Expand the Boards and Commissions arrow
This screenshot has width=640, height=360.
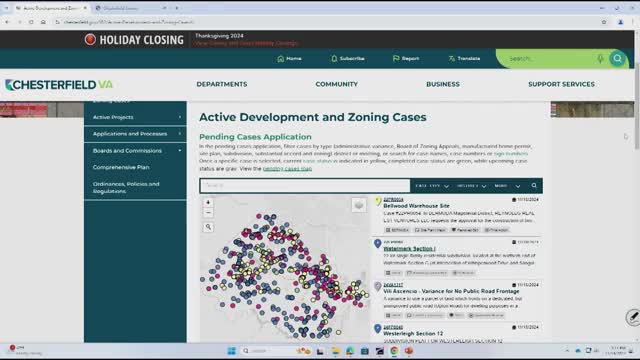(180, 151)
